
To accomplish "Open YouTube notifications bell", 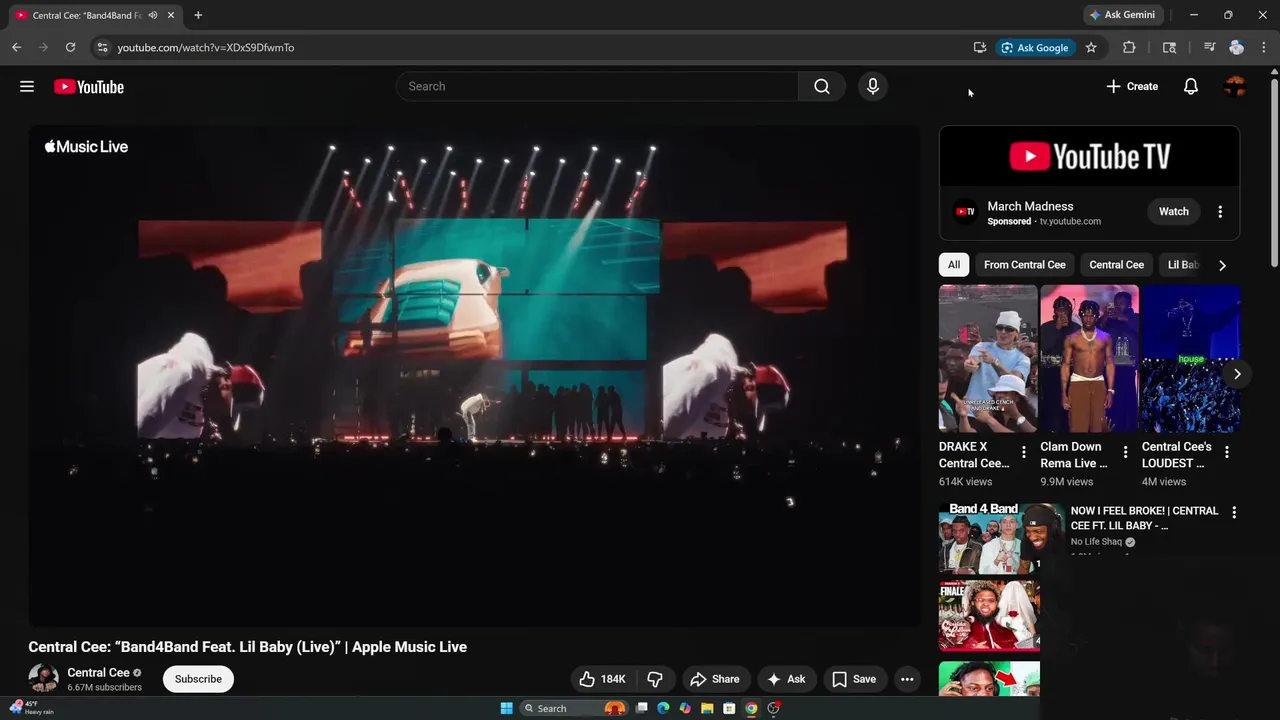I will [1191, 87].
